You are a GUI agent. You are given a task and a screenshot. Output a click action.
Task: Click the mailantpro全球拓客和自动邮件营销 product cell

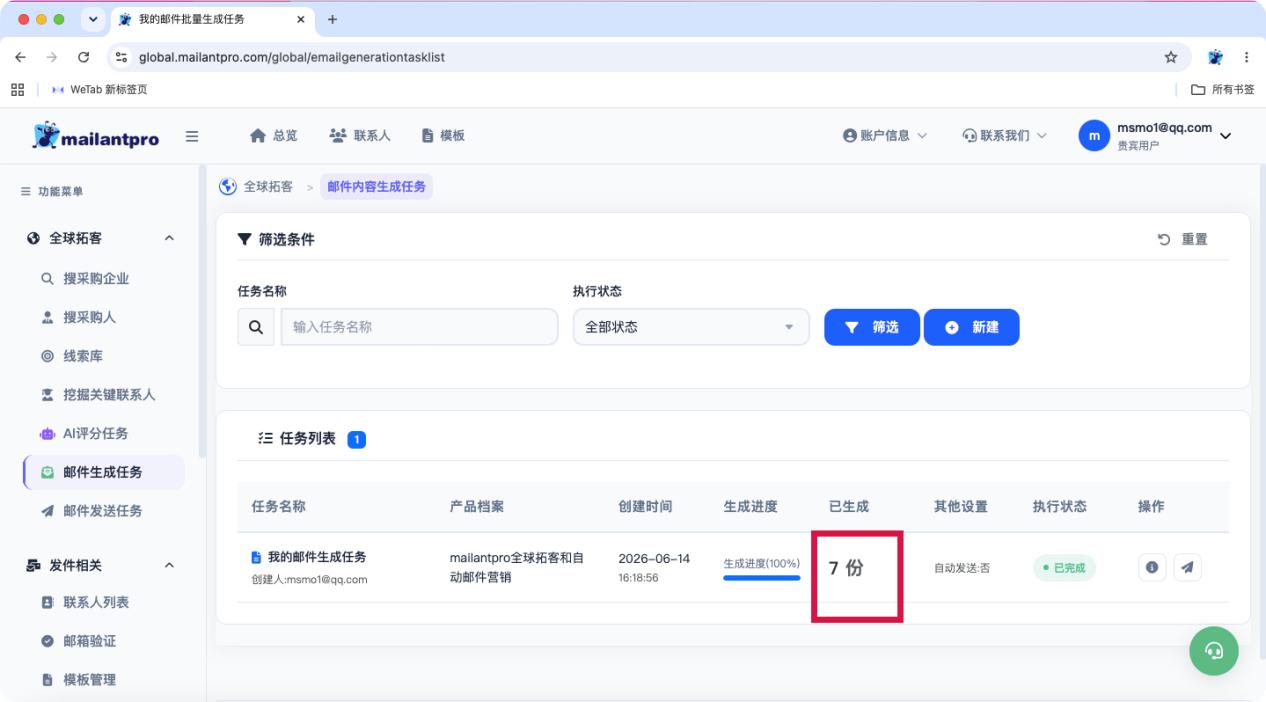coord(517,567)
